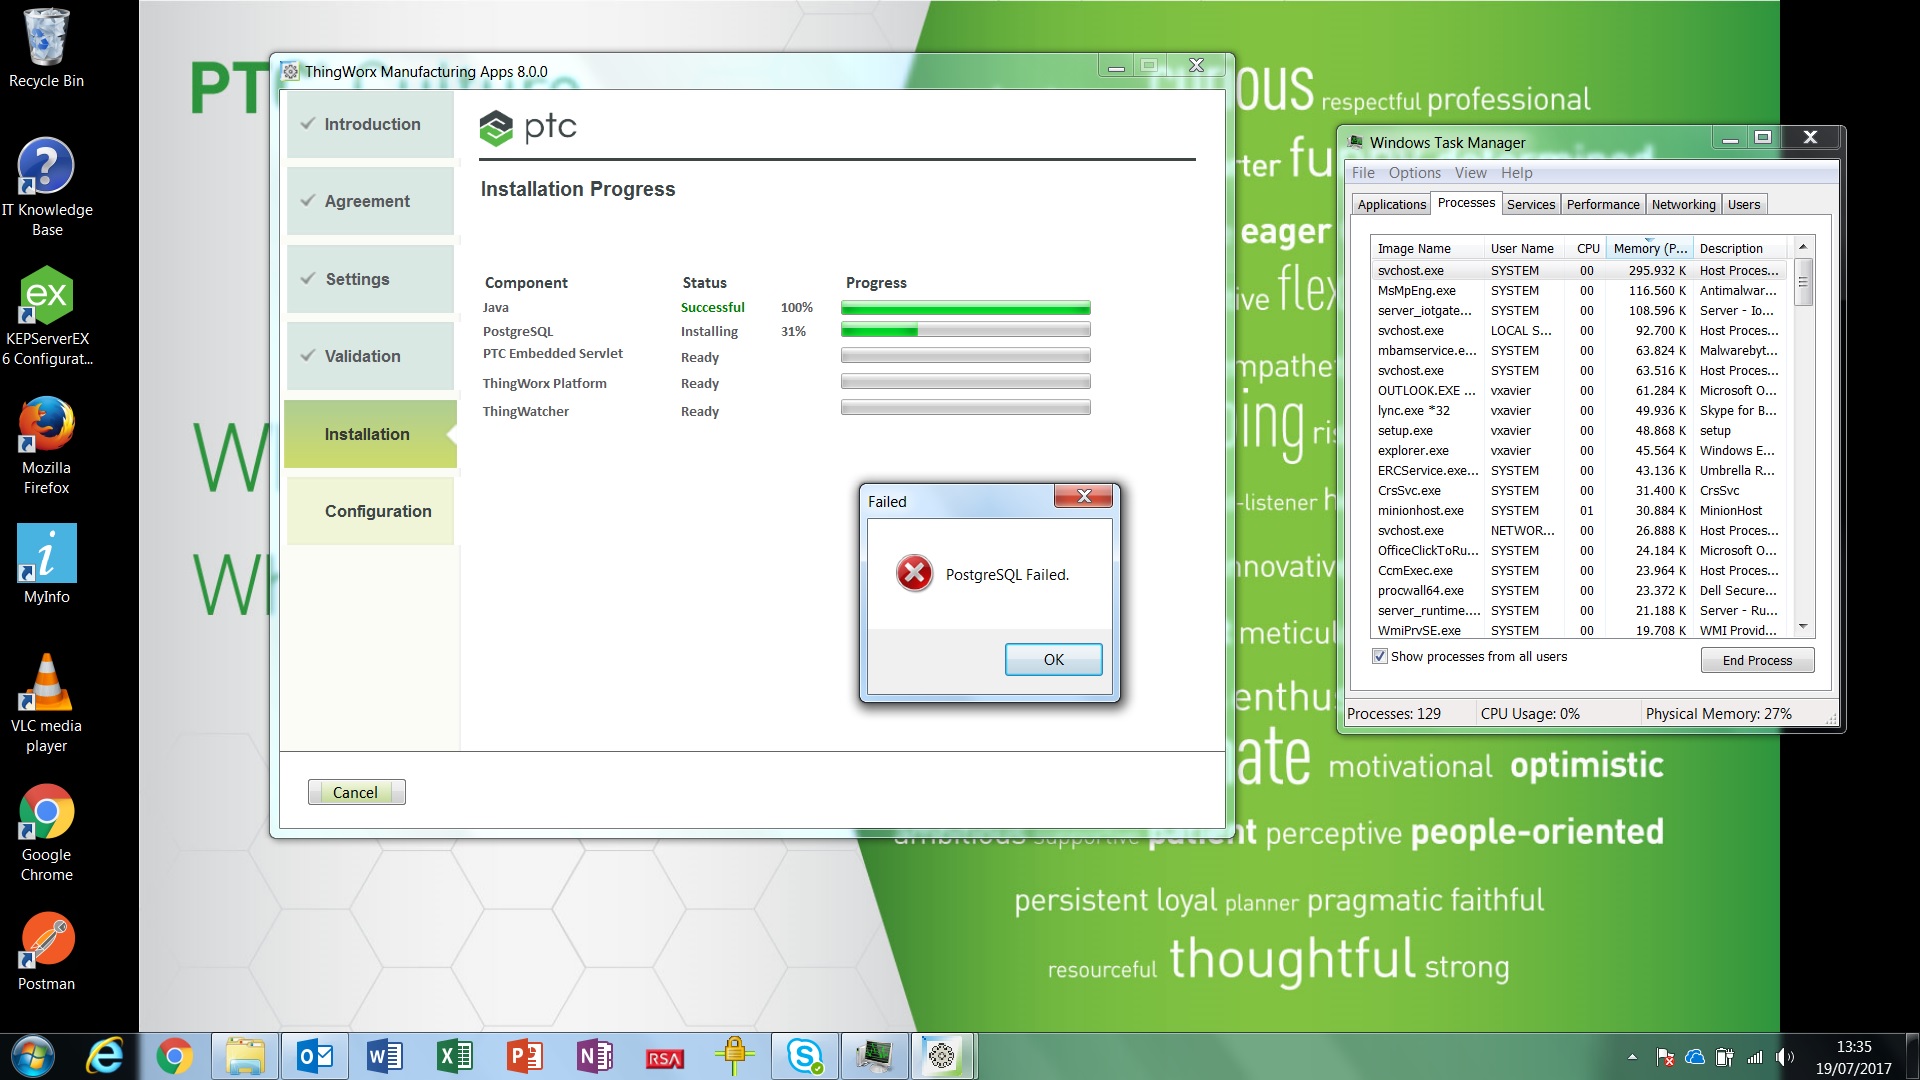Open the Windows Start menu
The height and width of the screenshot is (1080, 1920).
pos(33,1056)
